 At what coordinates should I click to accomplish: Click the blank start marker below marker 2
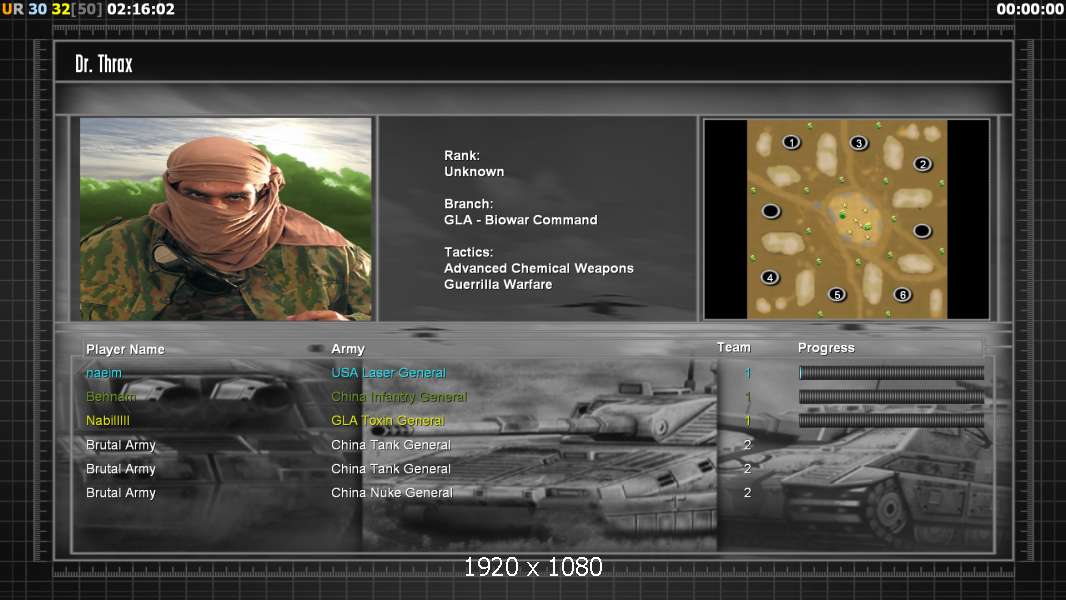tap(922, 231)
